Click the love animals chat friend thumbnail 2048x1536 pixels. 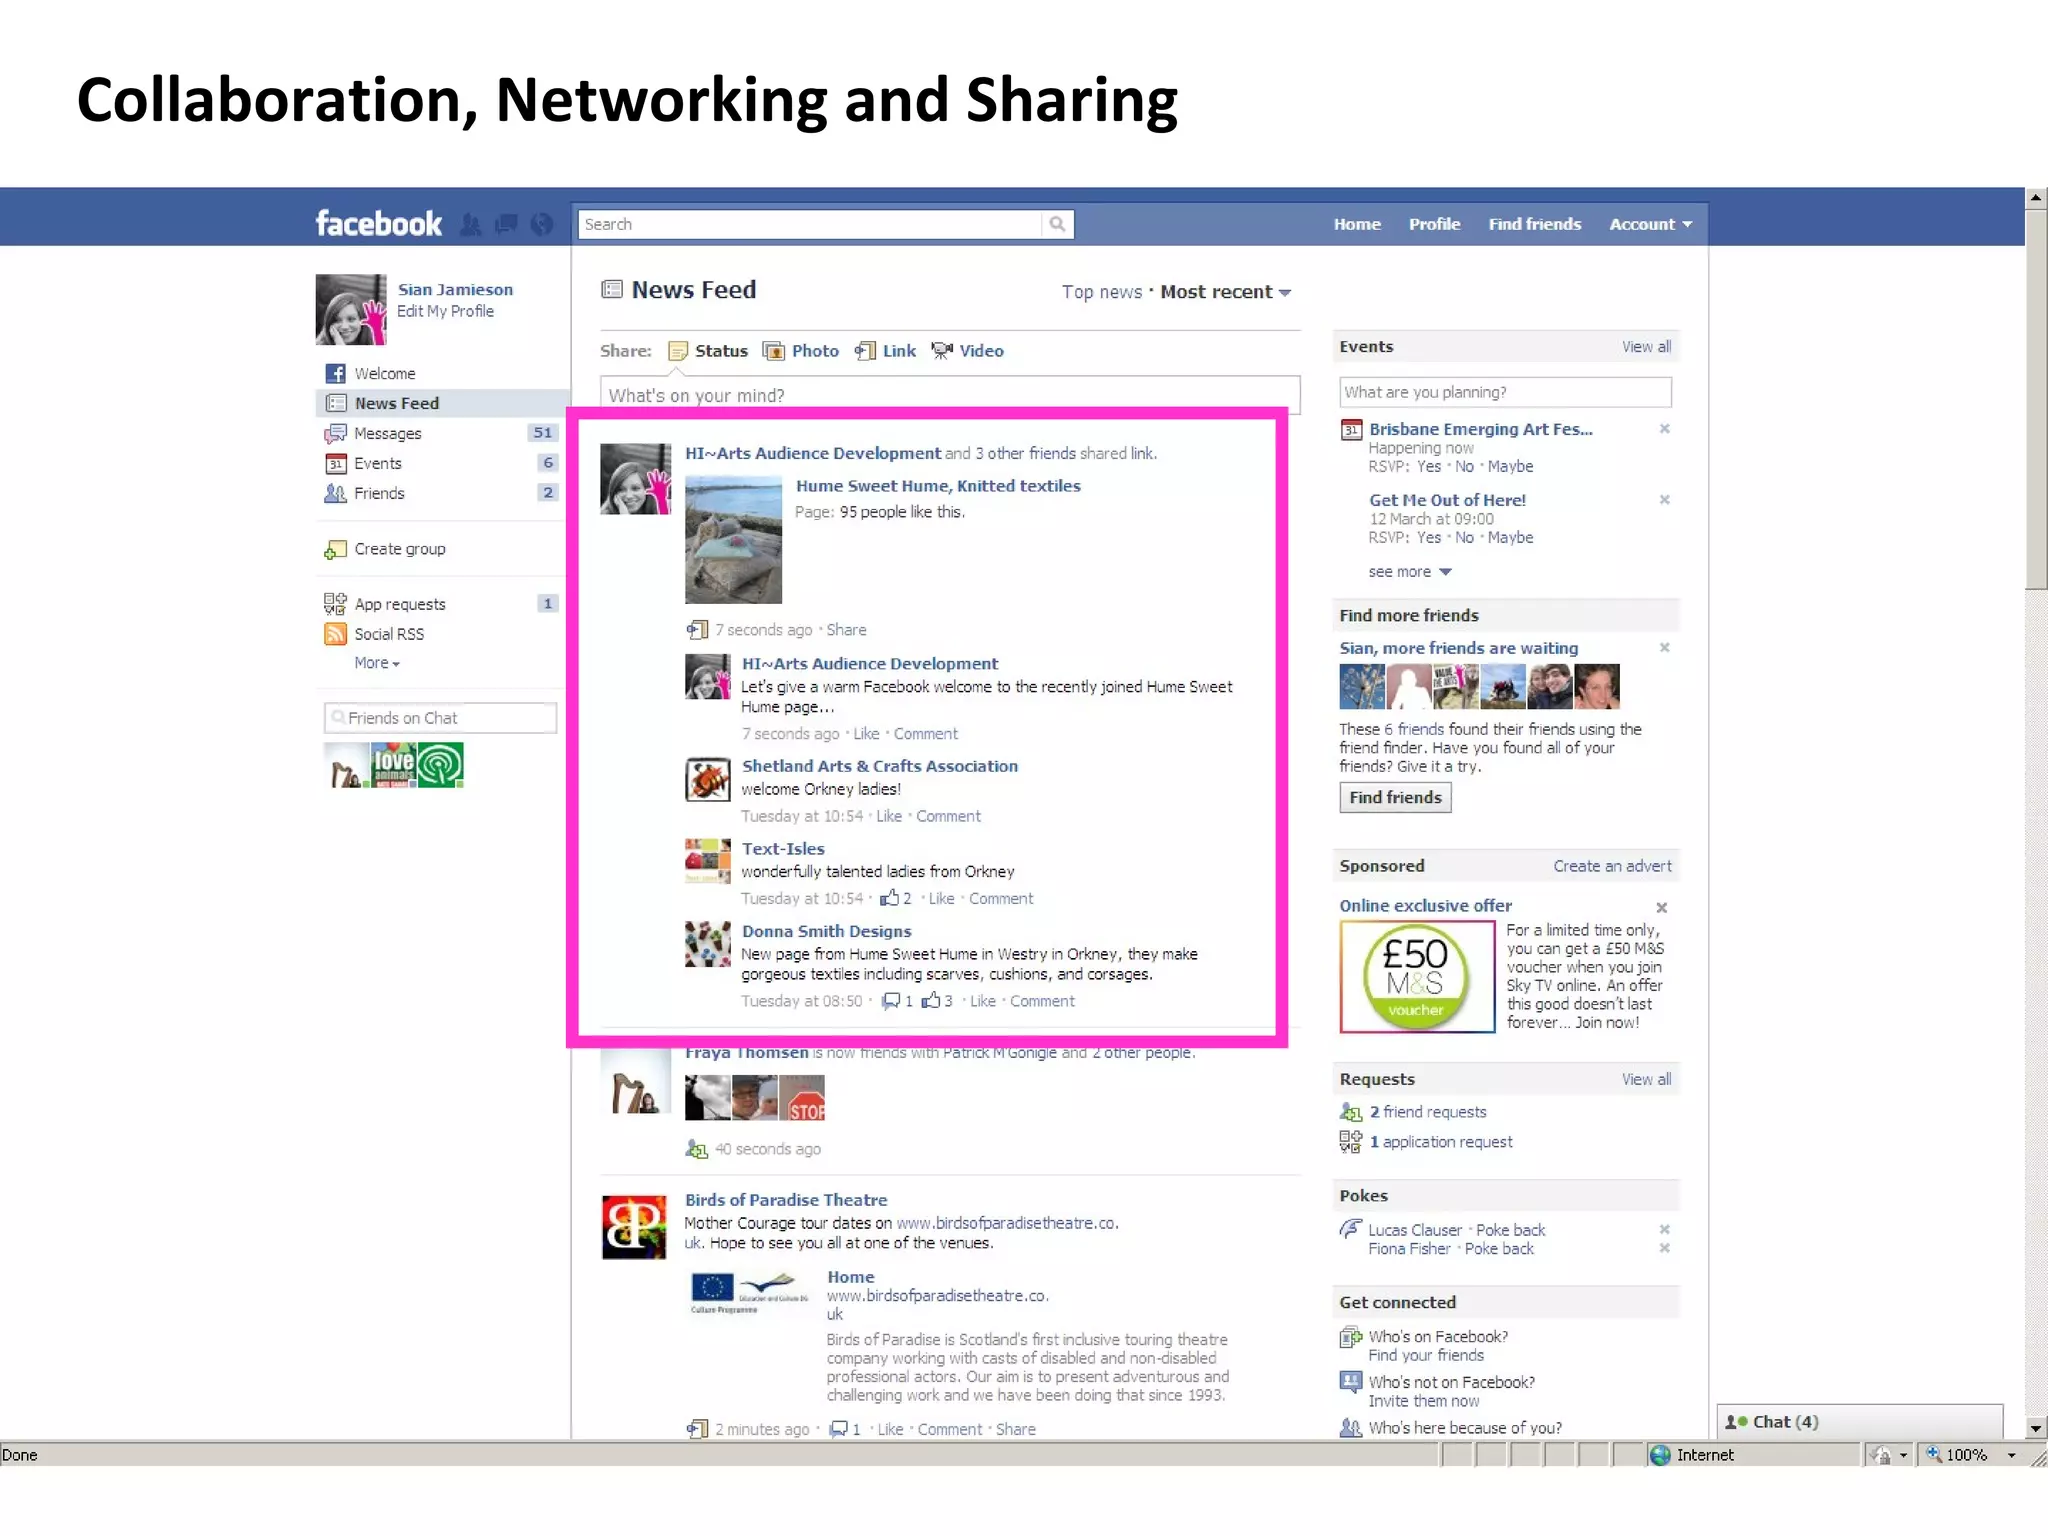click(x=393, y=765)
